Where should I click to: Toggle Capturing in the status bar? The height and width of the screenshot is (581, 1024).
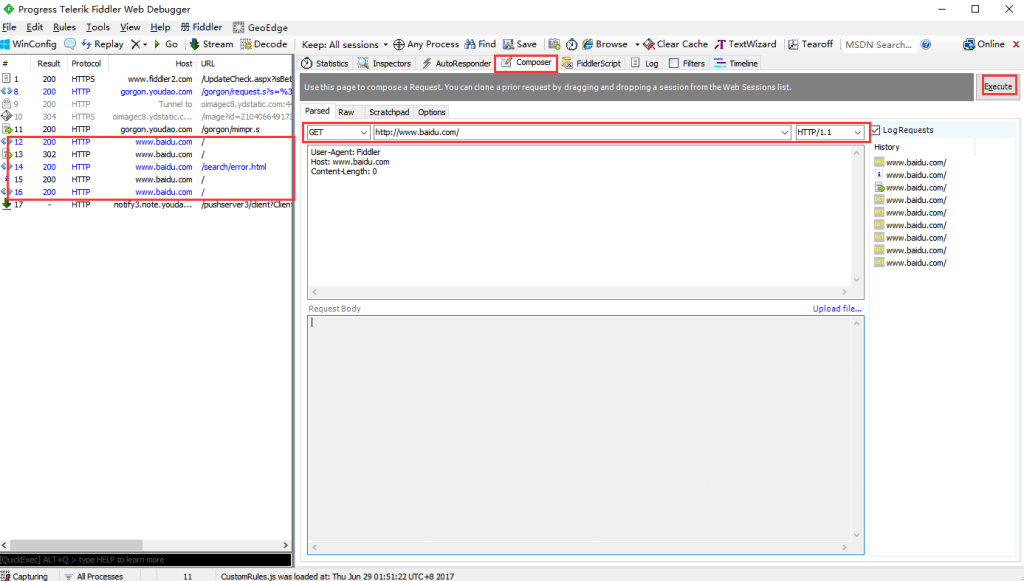tap(24, 576)
